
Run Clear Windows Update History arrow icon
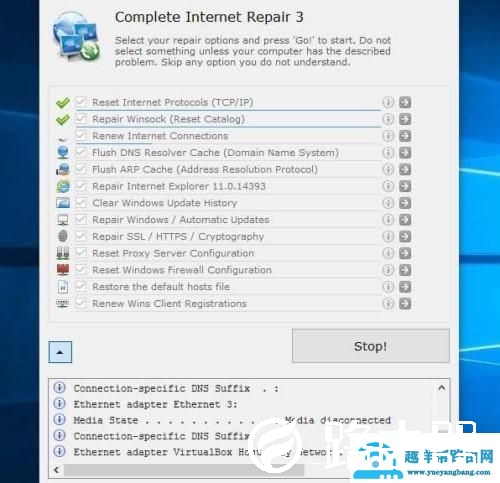tap(405, 203)
